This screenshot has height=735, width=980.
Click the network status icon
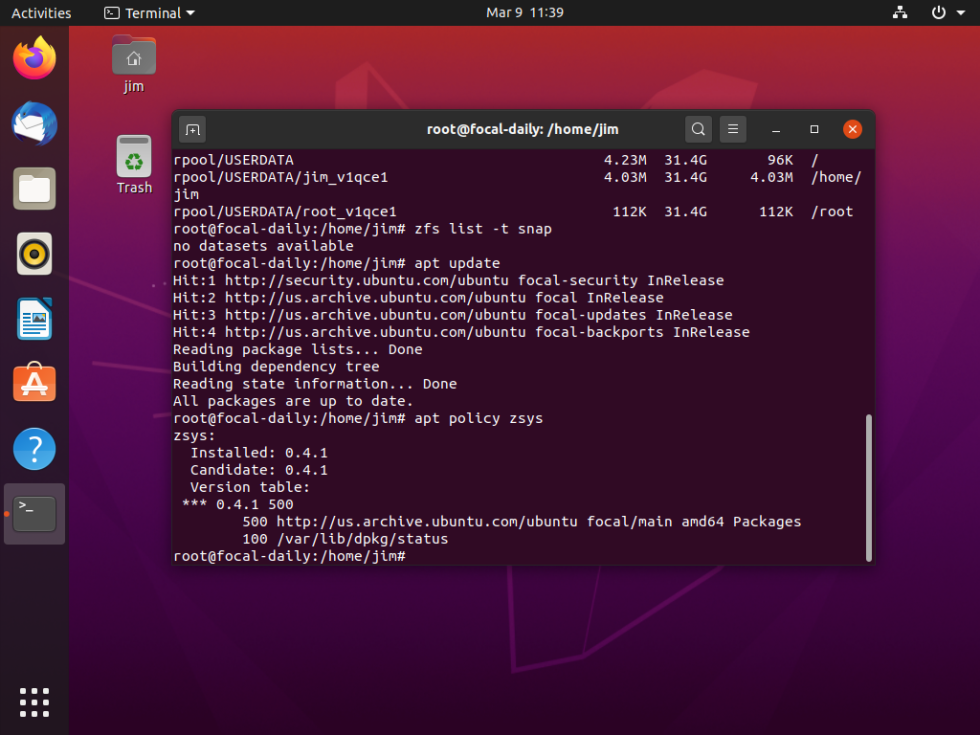pos(900,12)
